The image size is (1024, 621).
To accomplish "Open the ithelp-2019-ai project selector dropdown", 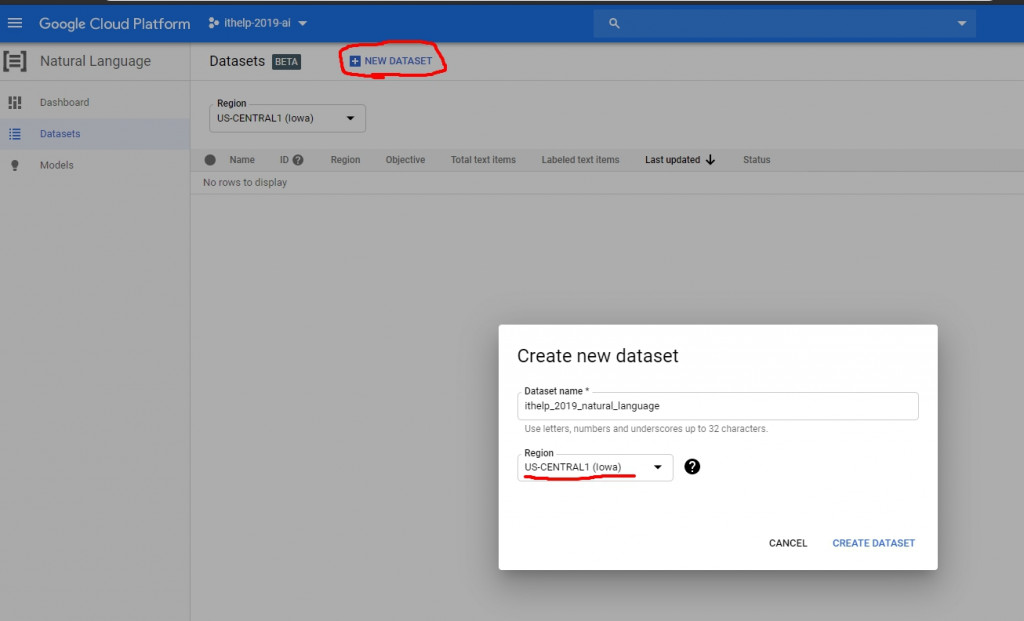I will (258, 23).
